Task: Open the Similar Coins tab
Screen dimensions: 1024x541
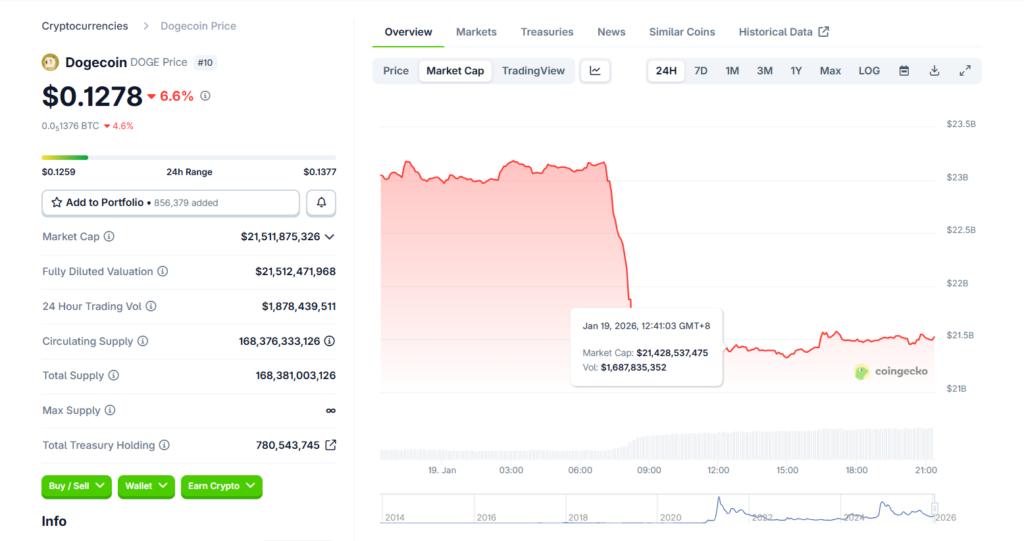Action: pos(682,32)
